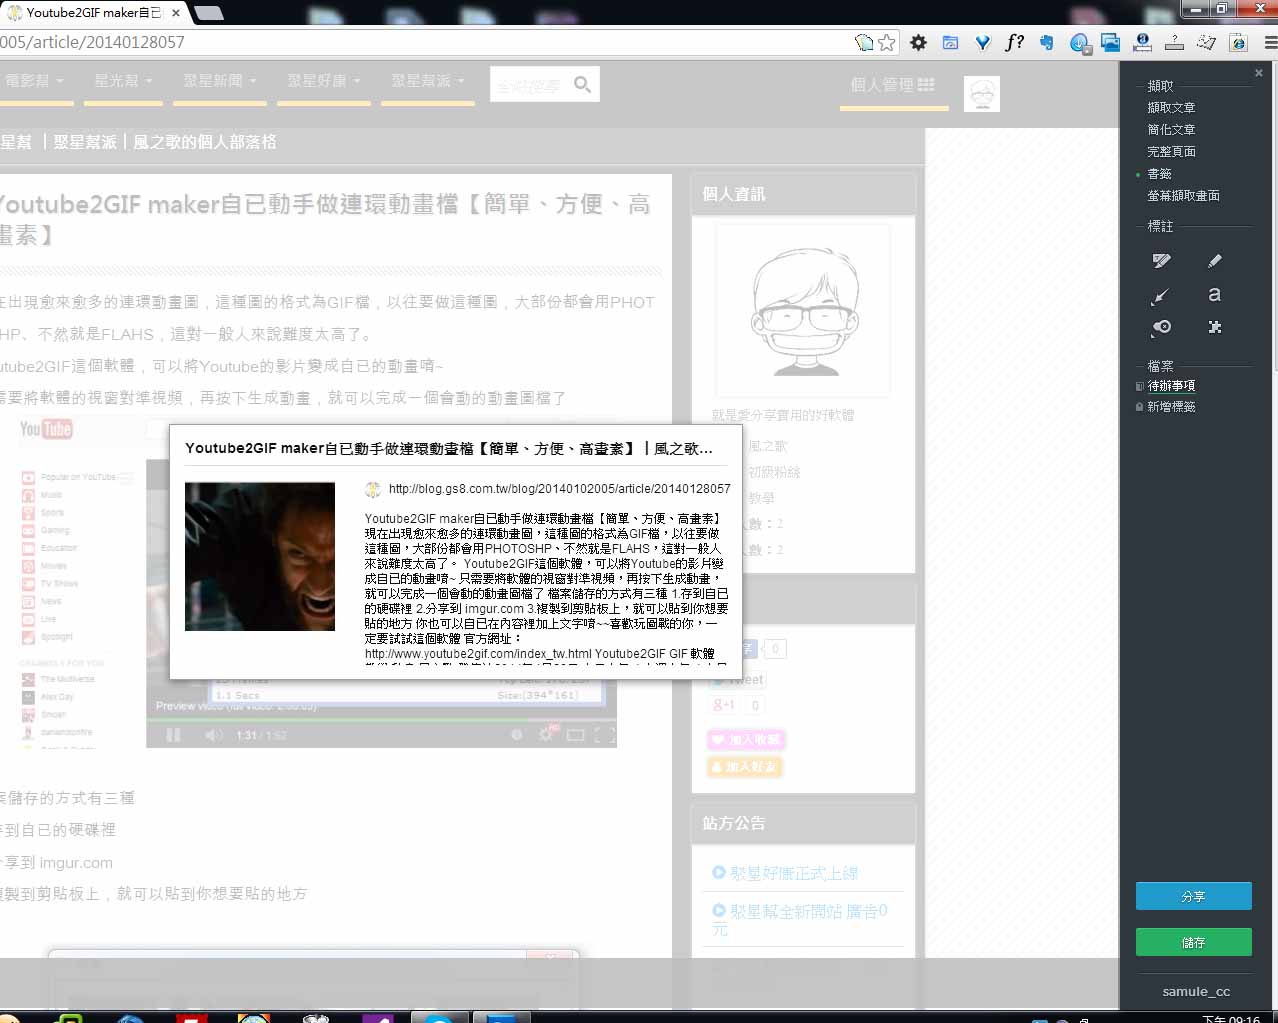Click the bookmark preview title text

click(449, 449)
